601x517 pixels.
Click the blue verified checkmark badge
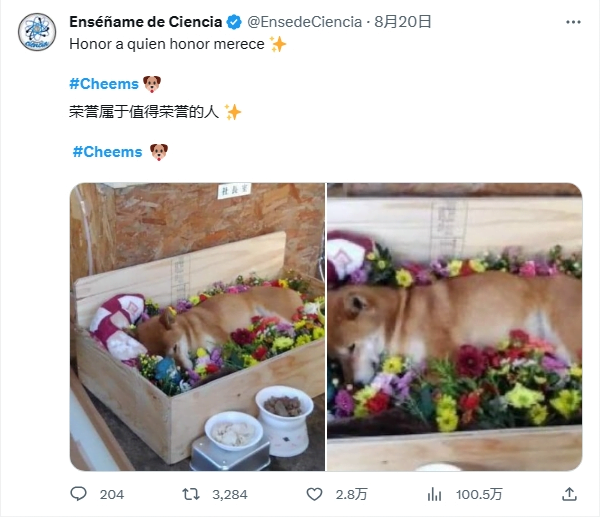(x=234, y=22)
